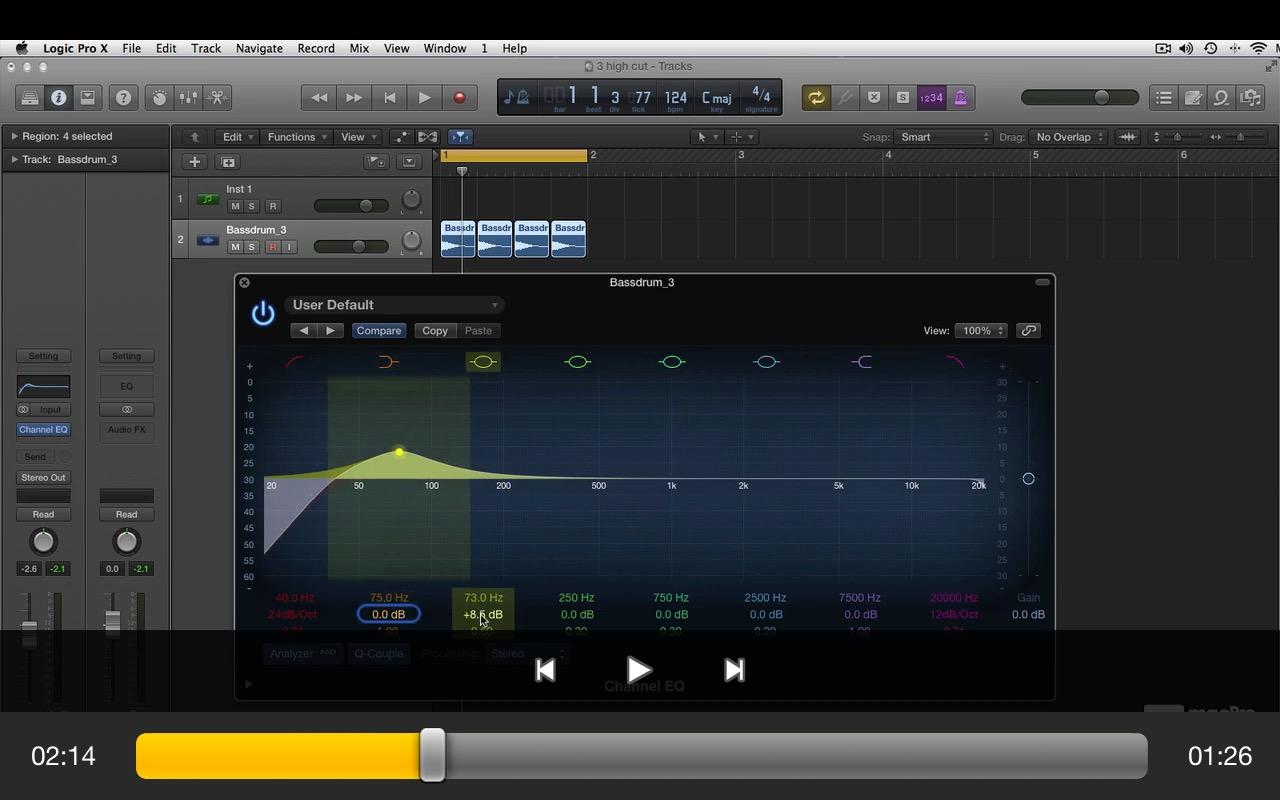Toggle Channel EQ power button off
The image size is (1280, 800).
click(x=263, y=314)
